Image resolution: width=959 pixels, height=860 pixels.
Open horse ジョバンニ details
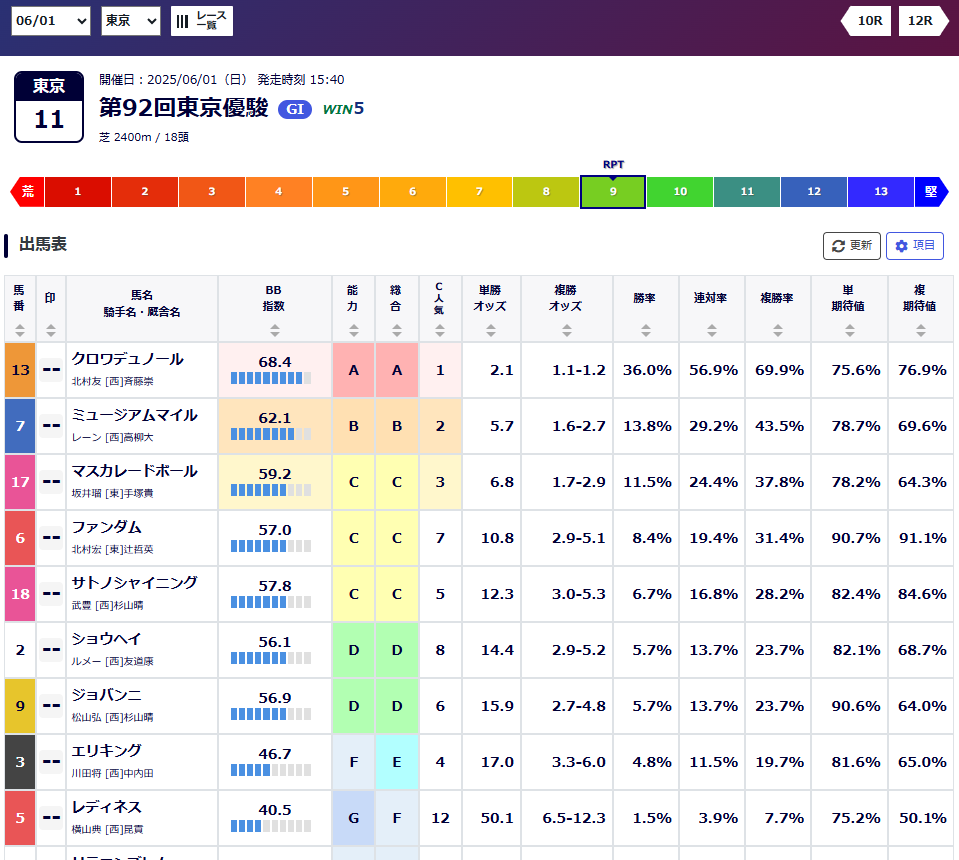106,695
